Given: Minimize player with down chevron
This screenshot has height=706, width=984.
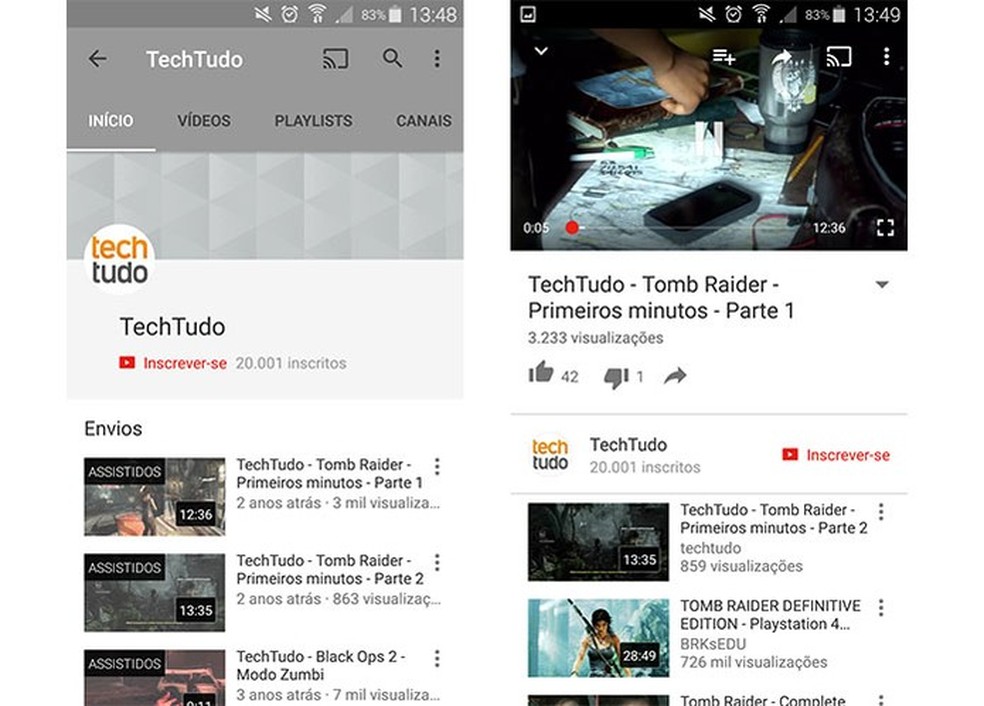Looking at the screenshot, I should coord(541,51).
